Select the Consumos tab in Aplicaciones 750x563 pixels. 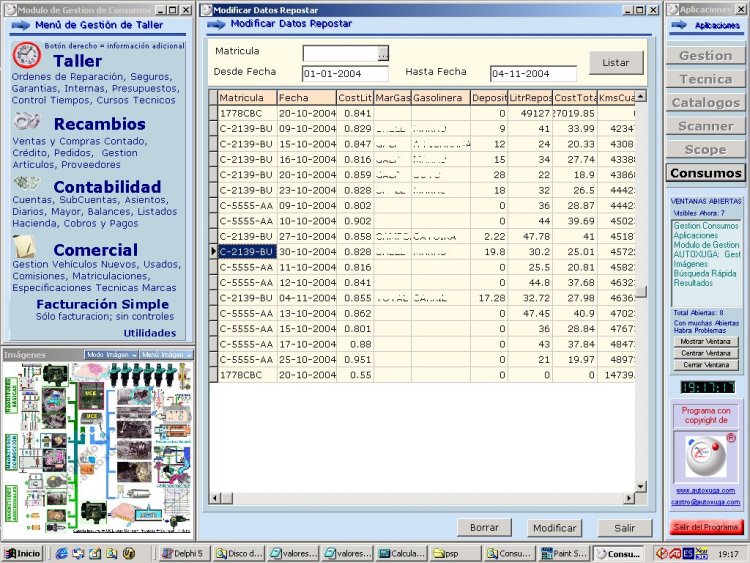(706, 173)
